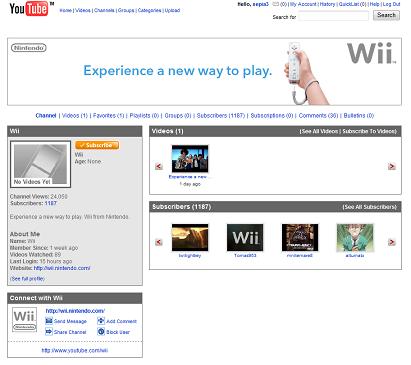Viewport: 411px width, 365px height.
Task: Open the Videos link in top navigation
Action: (x=83, y=10)
